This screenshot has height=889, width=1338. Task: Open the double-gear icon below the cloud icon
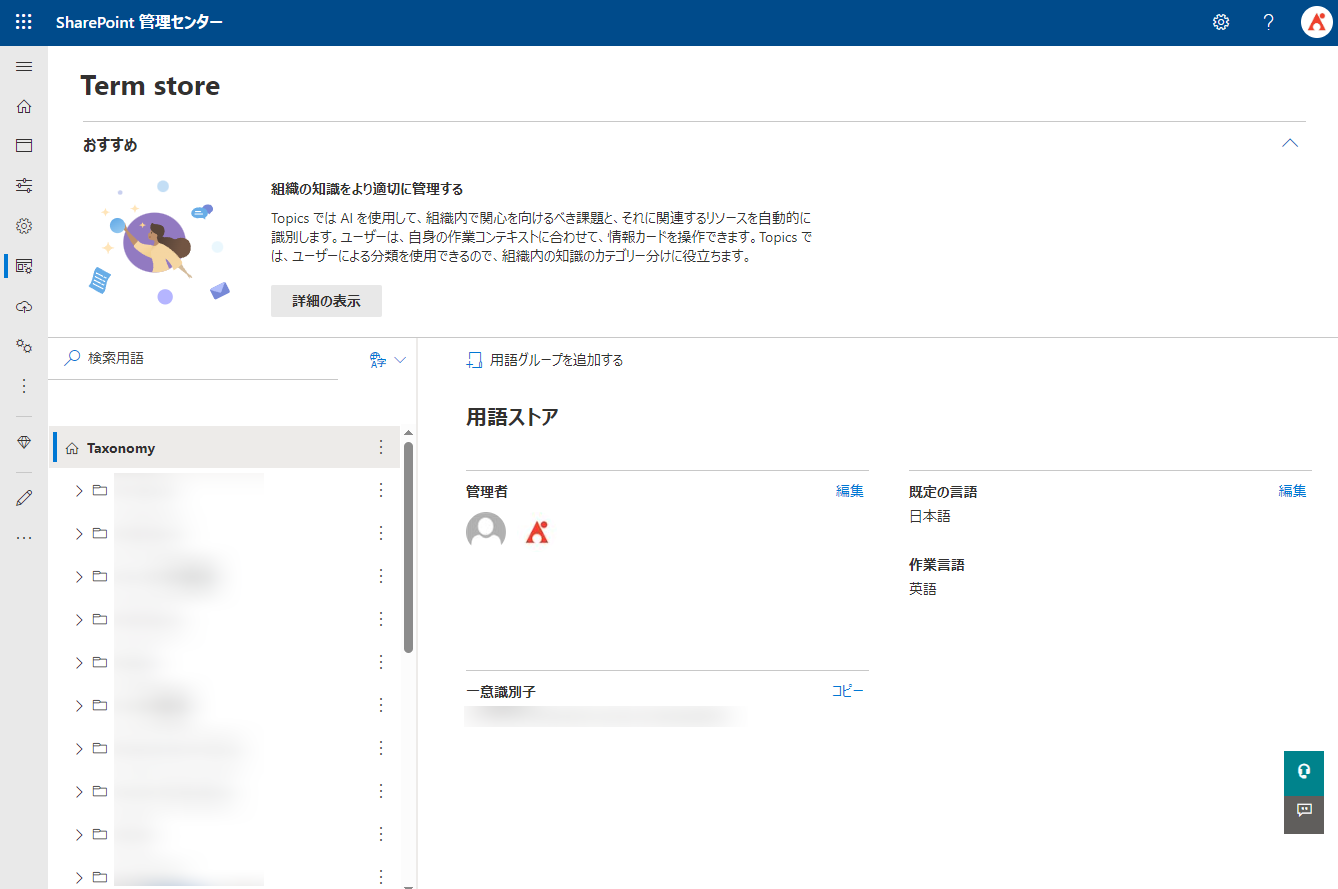click(24, 346)
